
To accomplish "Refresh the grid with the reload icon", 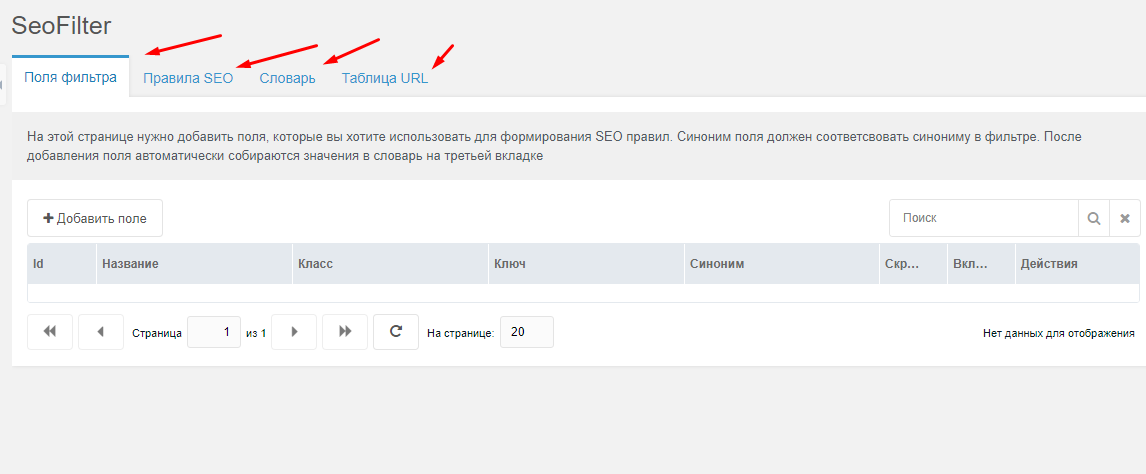I will click(396, 332).
